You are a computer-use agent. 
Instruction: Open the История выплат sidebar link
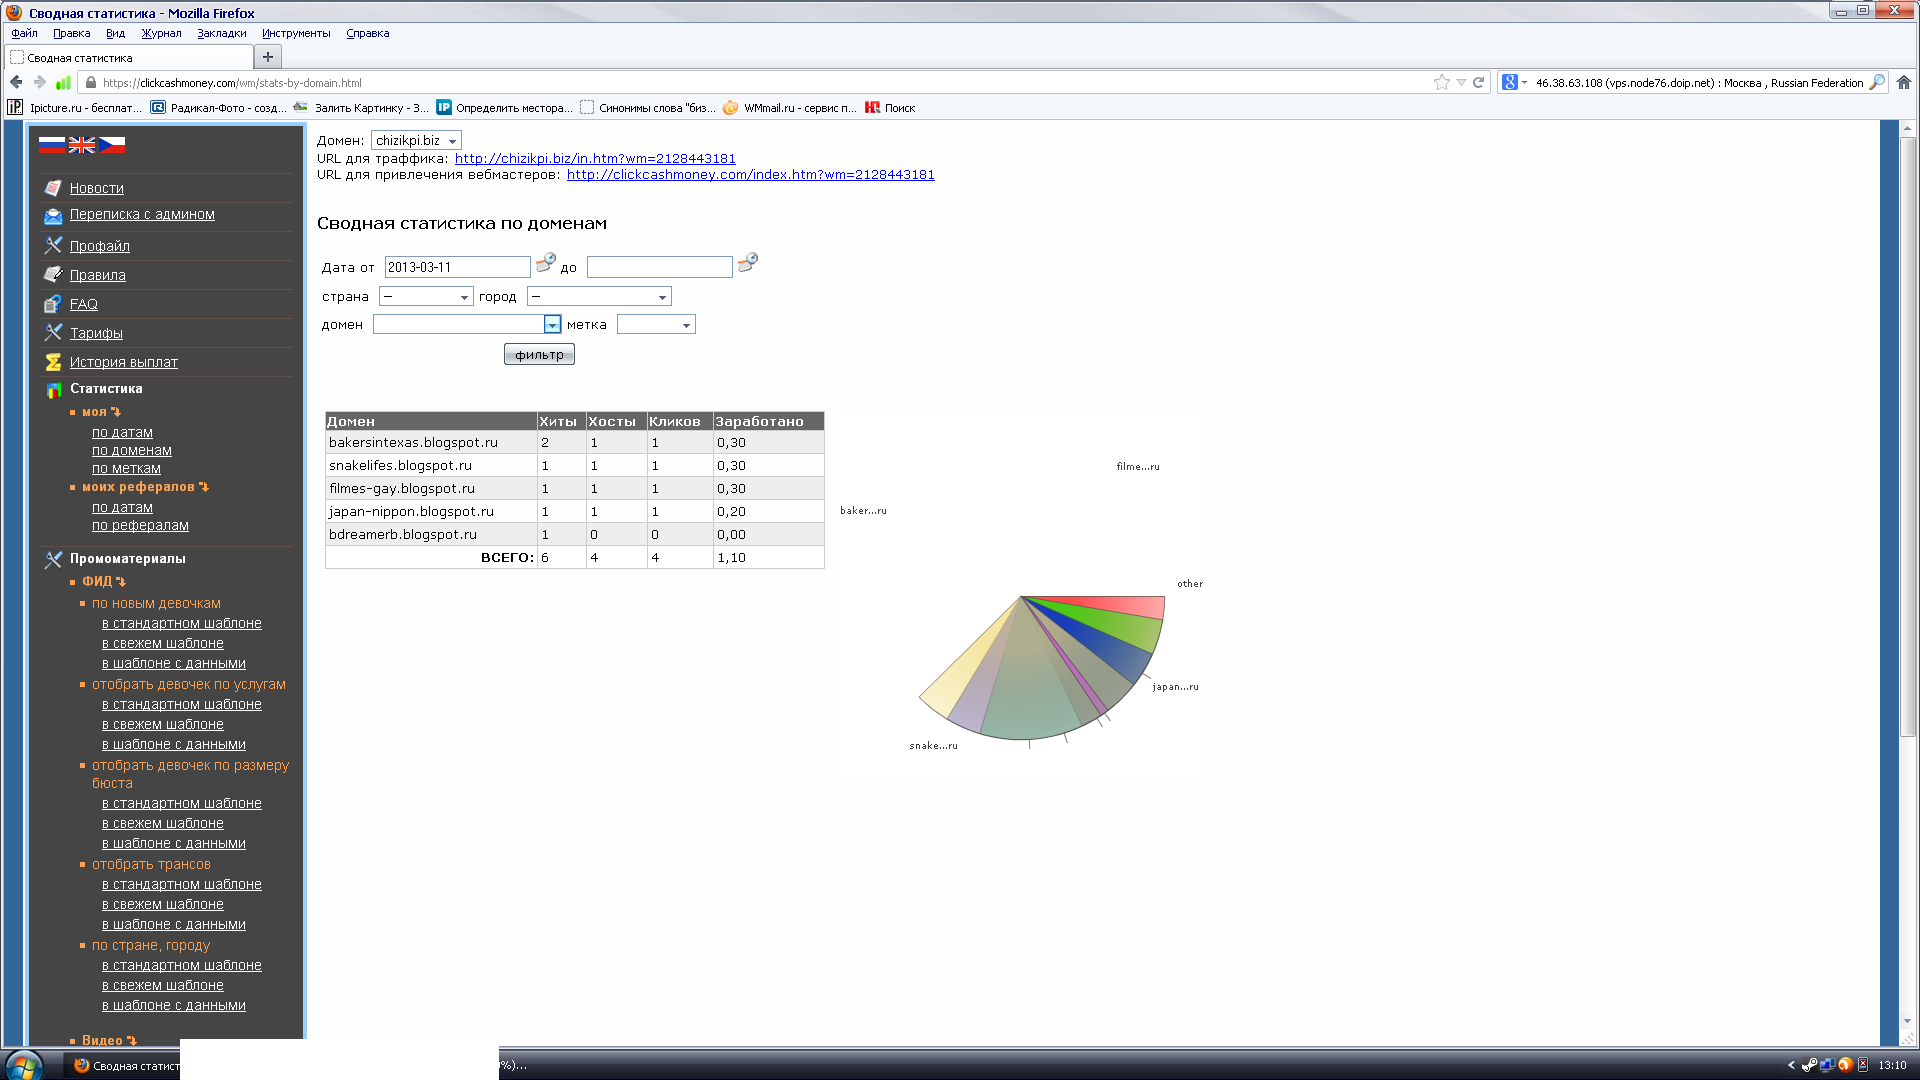pos(123,362)
